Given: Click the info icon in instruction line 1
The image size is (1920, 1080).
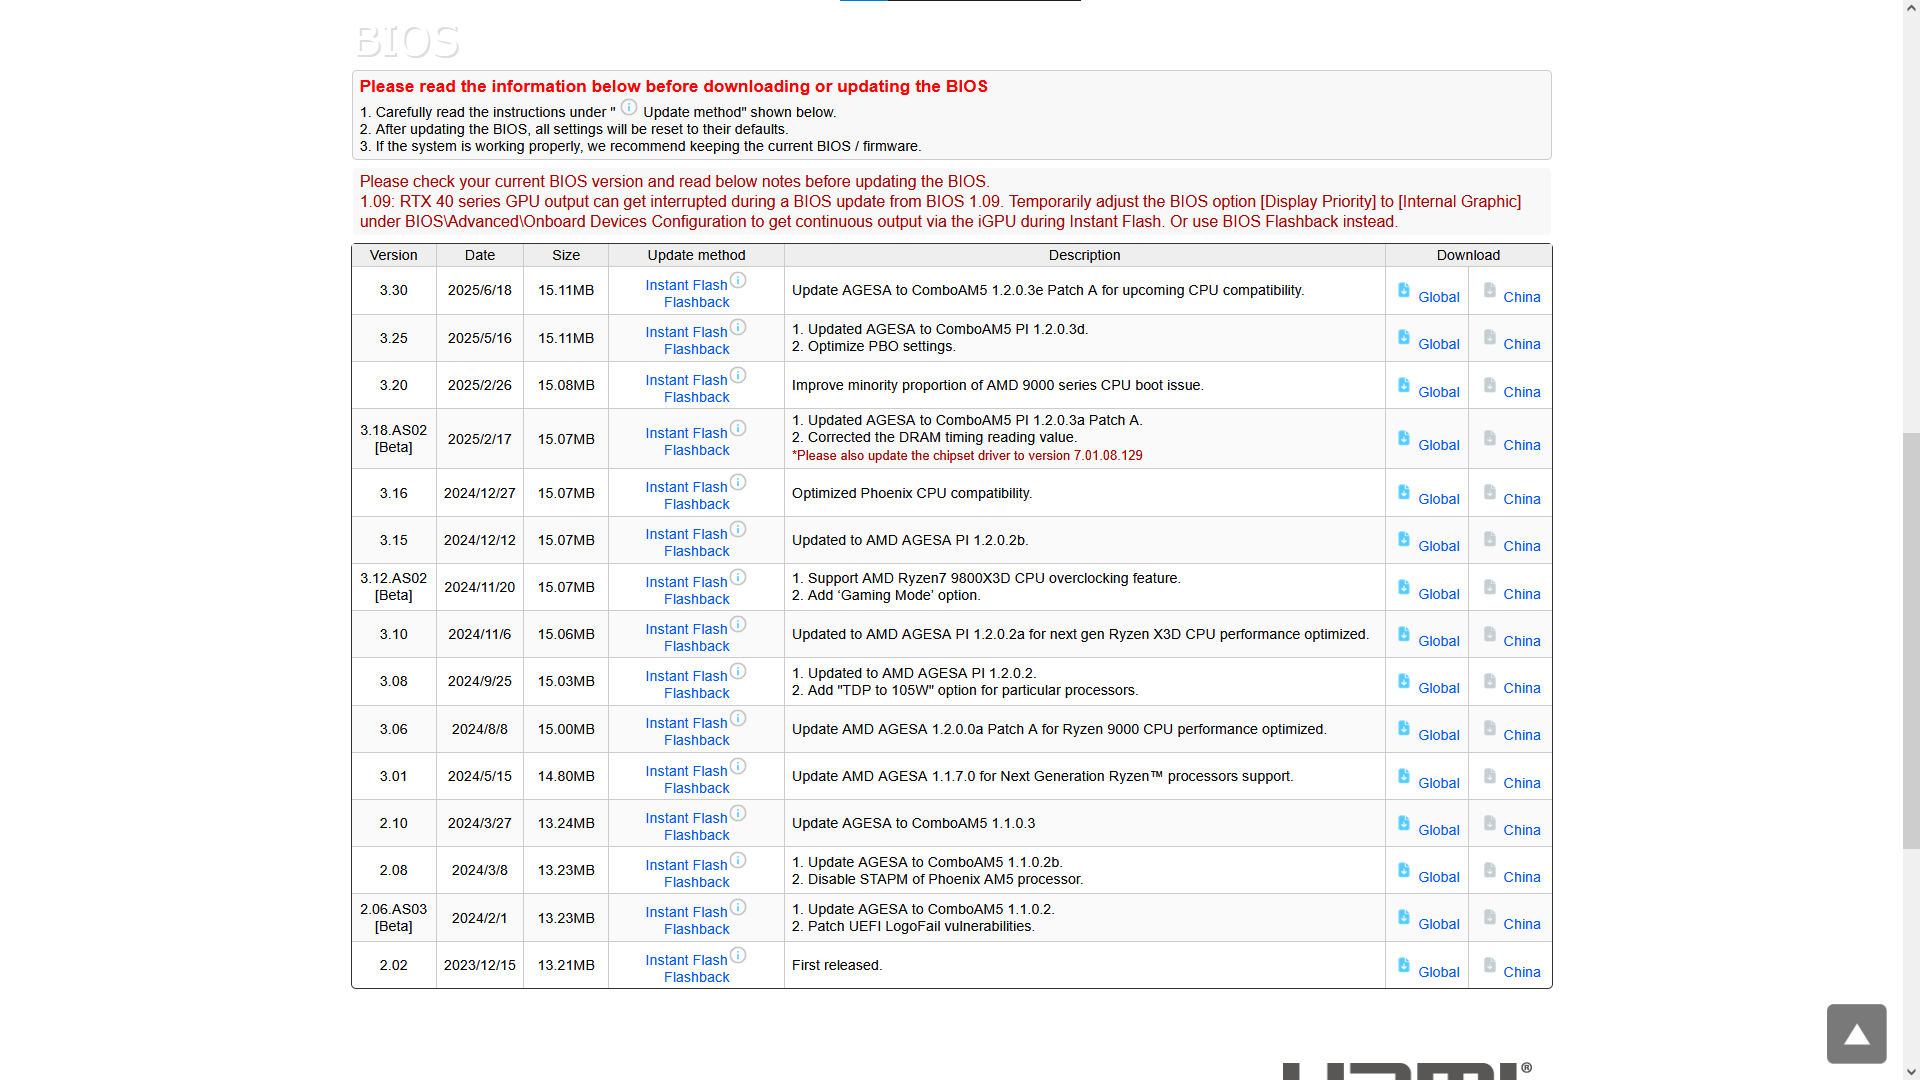Looking at the screenshot, I should 628,107.
